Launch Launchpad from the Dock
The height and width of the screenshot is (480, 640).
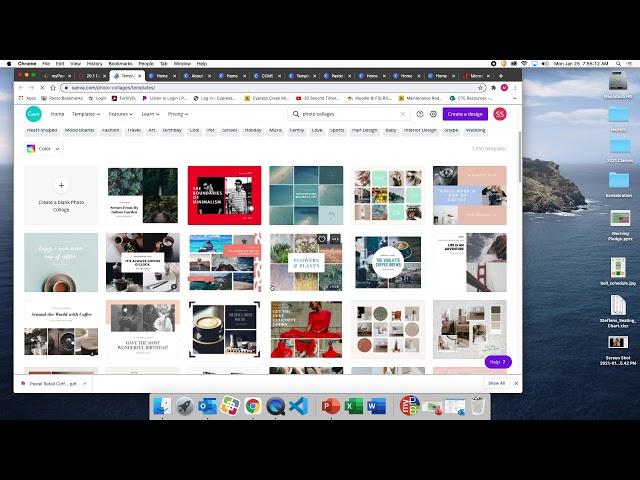point(185,406)
